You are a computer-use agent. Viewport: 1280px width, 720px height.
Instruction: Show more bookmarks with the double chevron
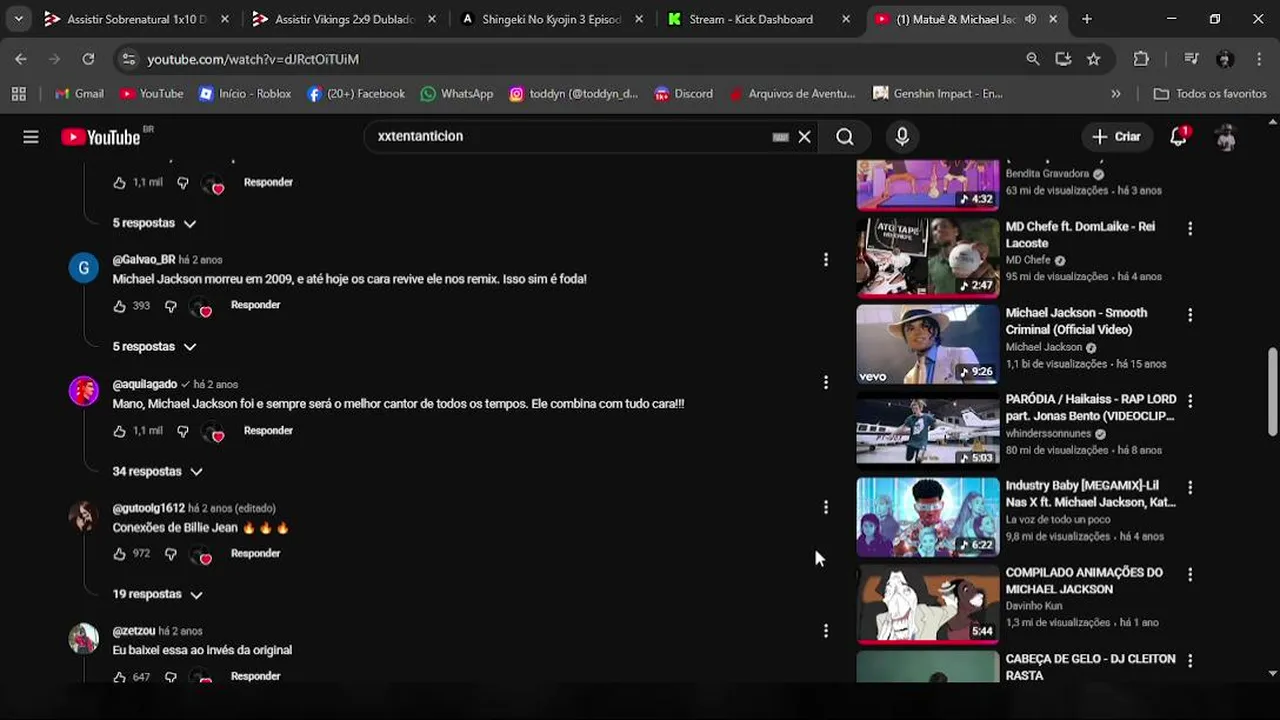tap(1116, 94)
